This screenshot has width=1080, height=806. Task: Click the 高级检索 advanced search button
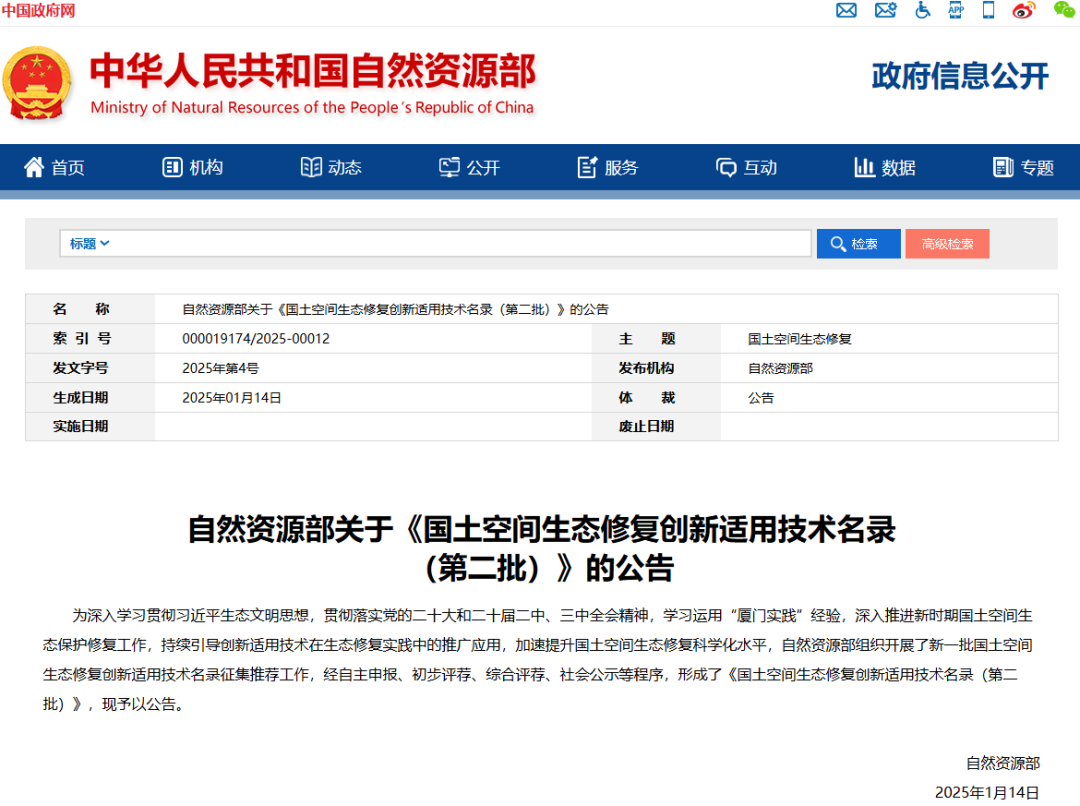pos(947,244)
